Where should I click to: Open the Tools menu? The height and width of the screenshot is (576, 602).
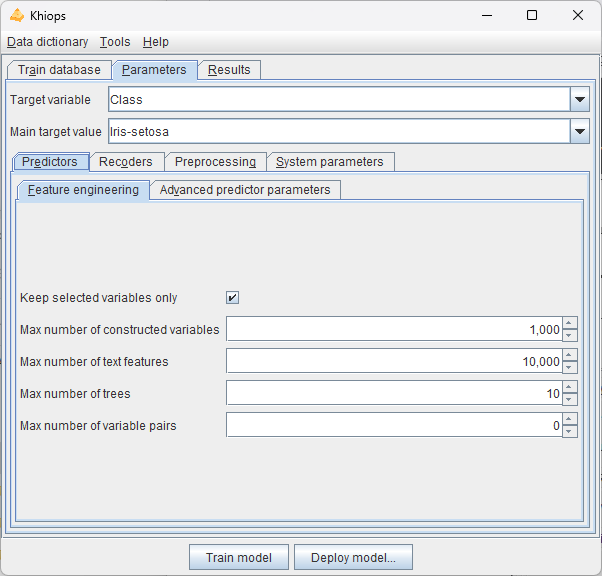[115, 42]
